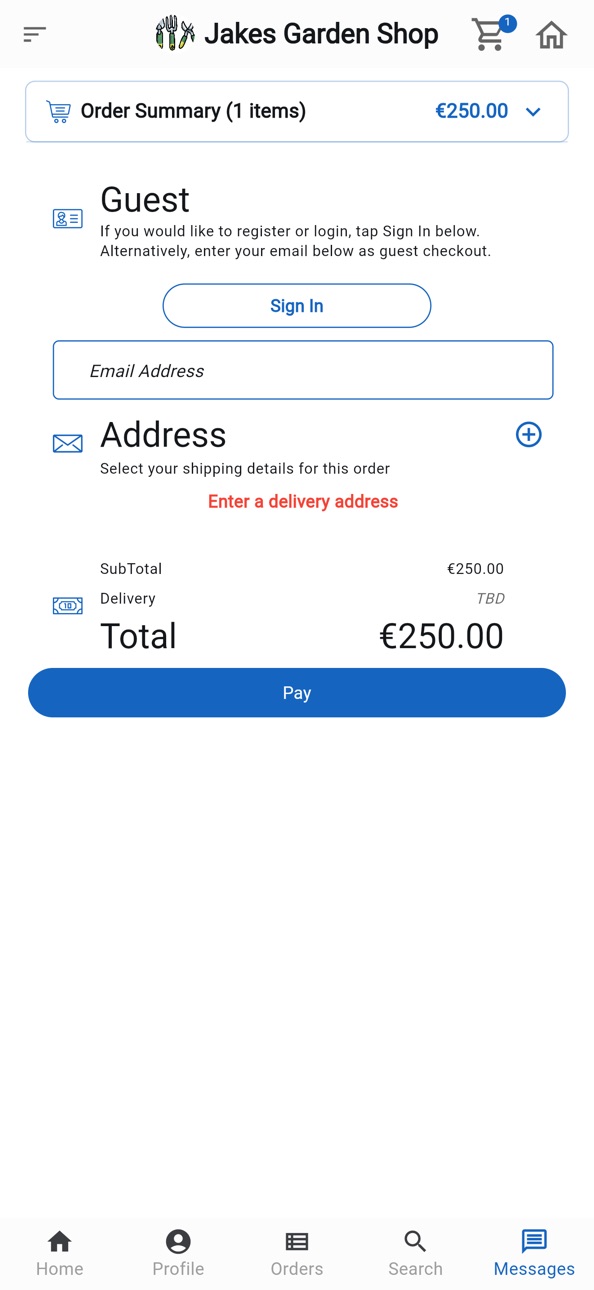The width and height of the screenshot is (594, 1290).
Task: Click the garden tools logo
Action: pyautogui.click(x=175, y=33)
